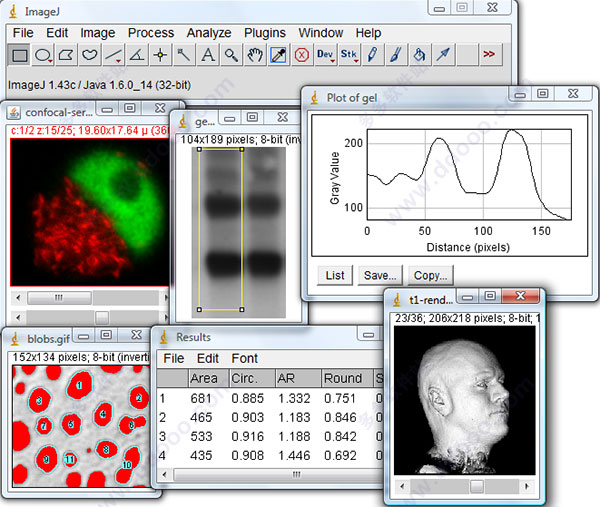Click confocal-series Java window icon
Viewport: 600px width, 507px height.
pos(14,113)
